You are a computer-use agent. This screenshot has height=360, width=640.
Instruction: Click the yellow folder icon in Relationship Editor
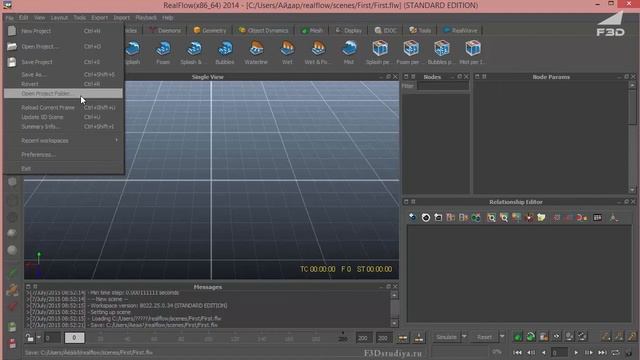coord(541,218)
